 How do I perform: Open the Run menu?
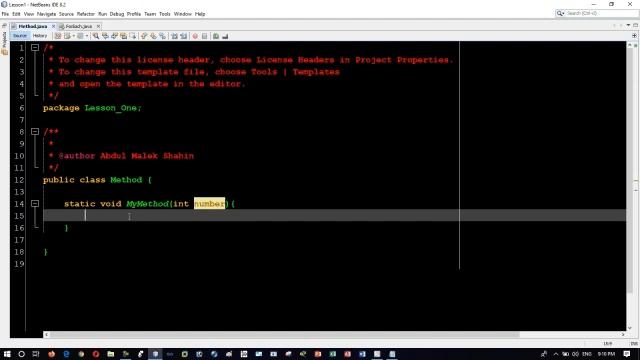click(x=102, y=14)
